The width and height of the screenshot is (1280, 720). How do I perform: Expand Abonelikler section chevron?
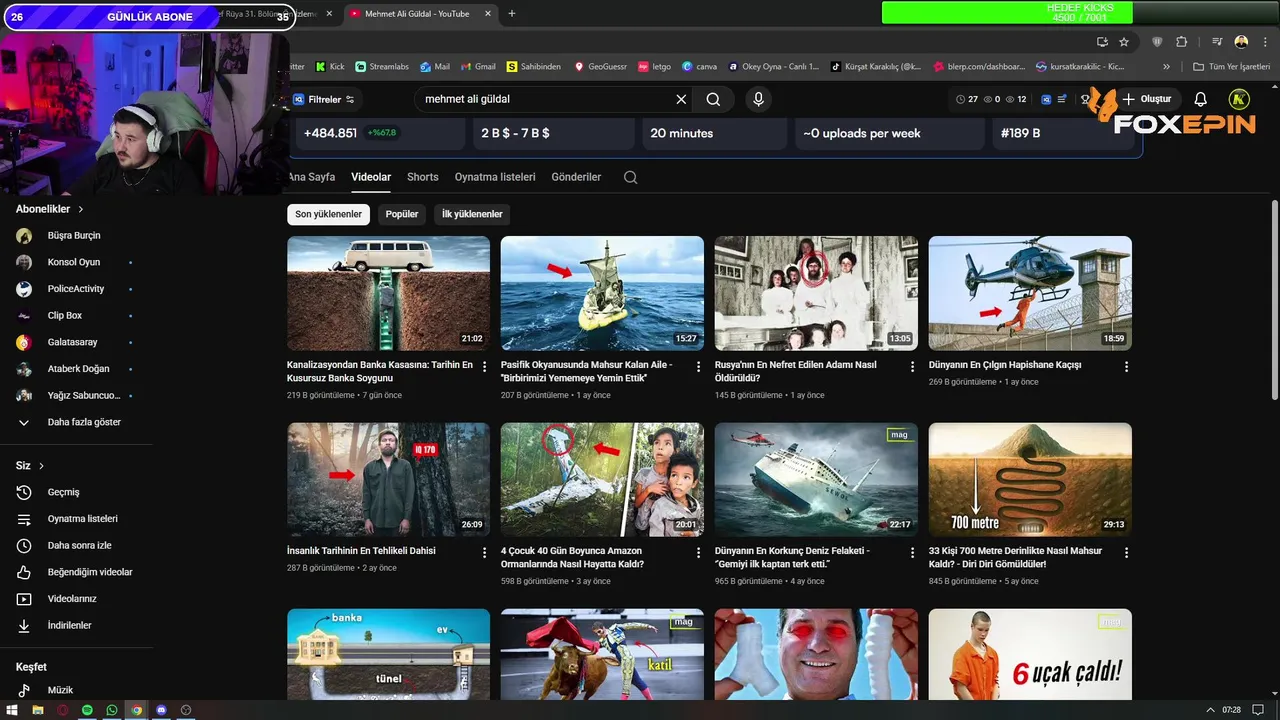point(81,209)
